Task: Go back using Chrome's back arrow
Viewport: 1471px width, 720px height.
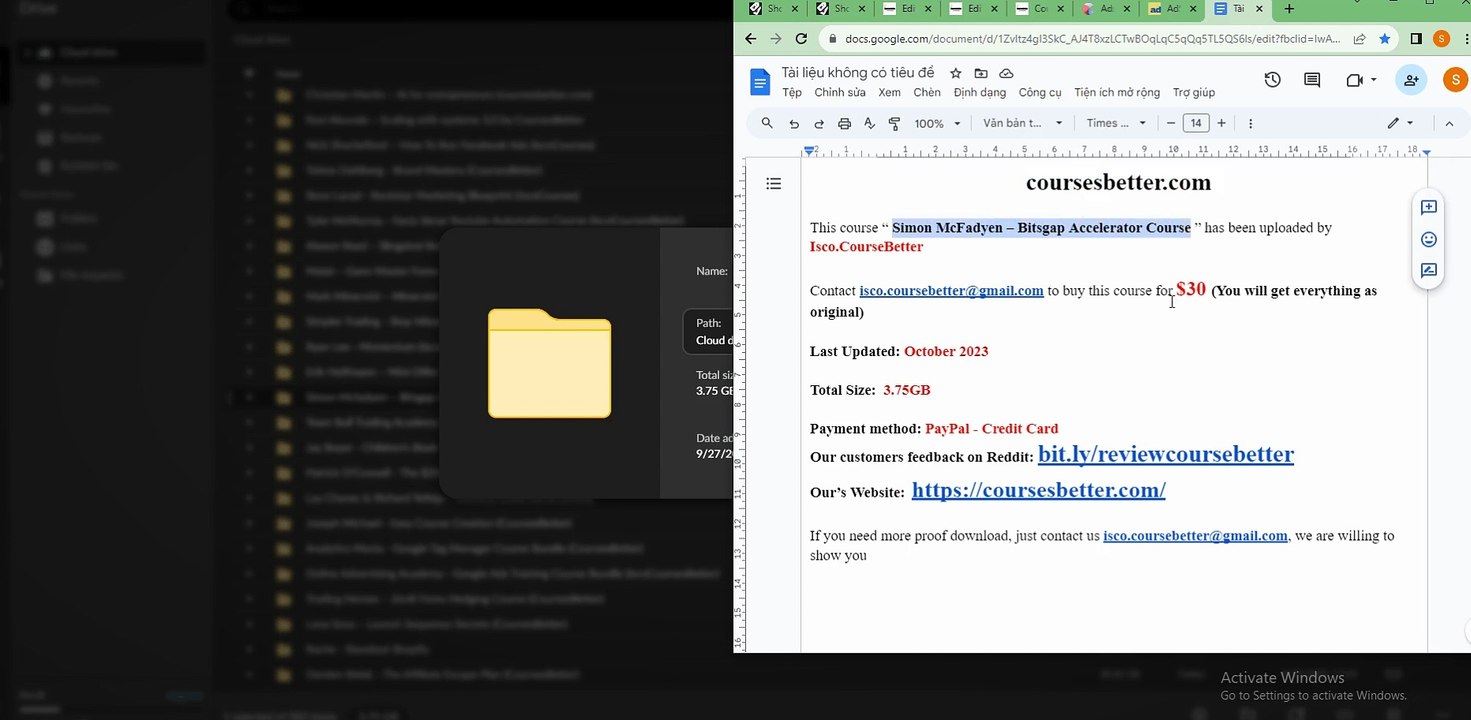Action: pos(751,39)
